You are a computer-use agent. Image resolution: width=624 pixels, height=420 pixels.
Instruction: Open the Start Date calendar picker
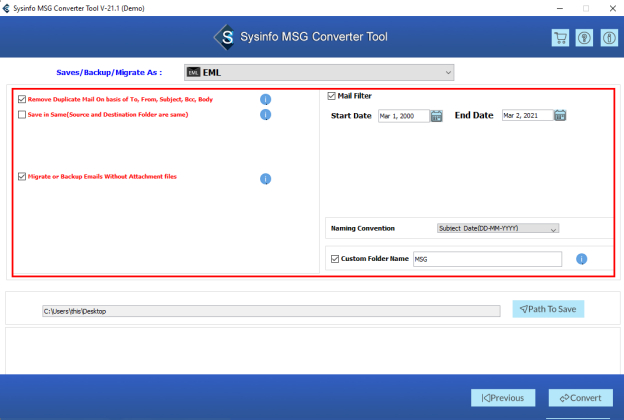pyautogui.click(x=436, y=116)
